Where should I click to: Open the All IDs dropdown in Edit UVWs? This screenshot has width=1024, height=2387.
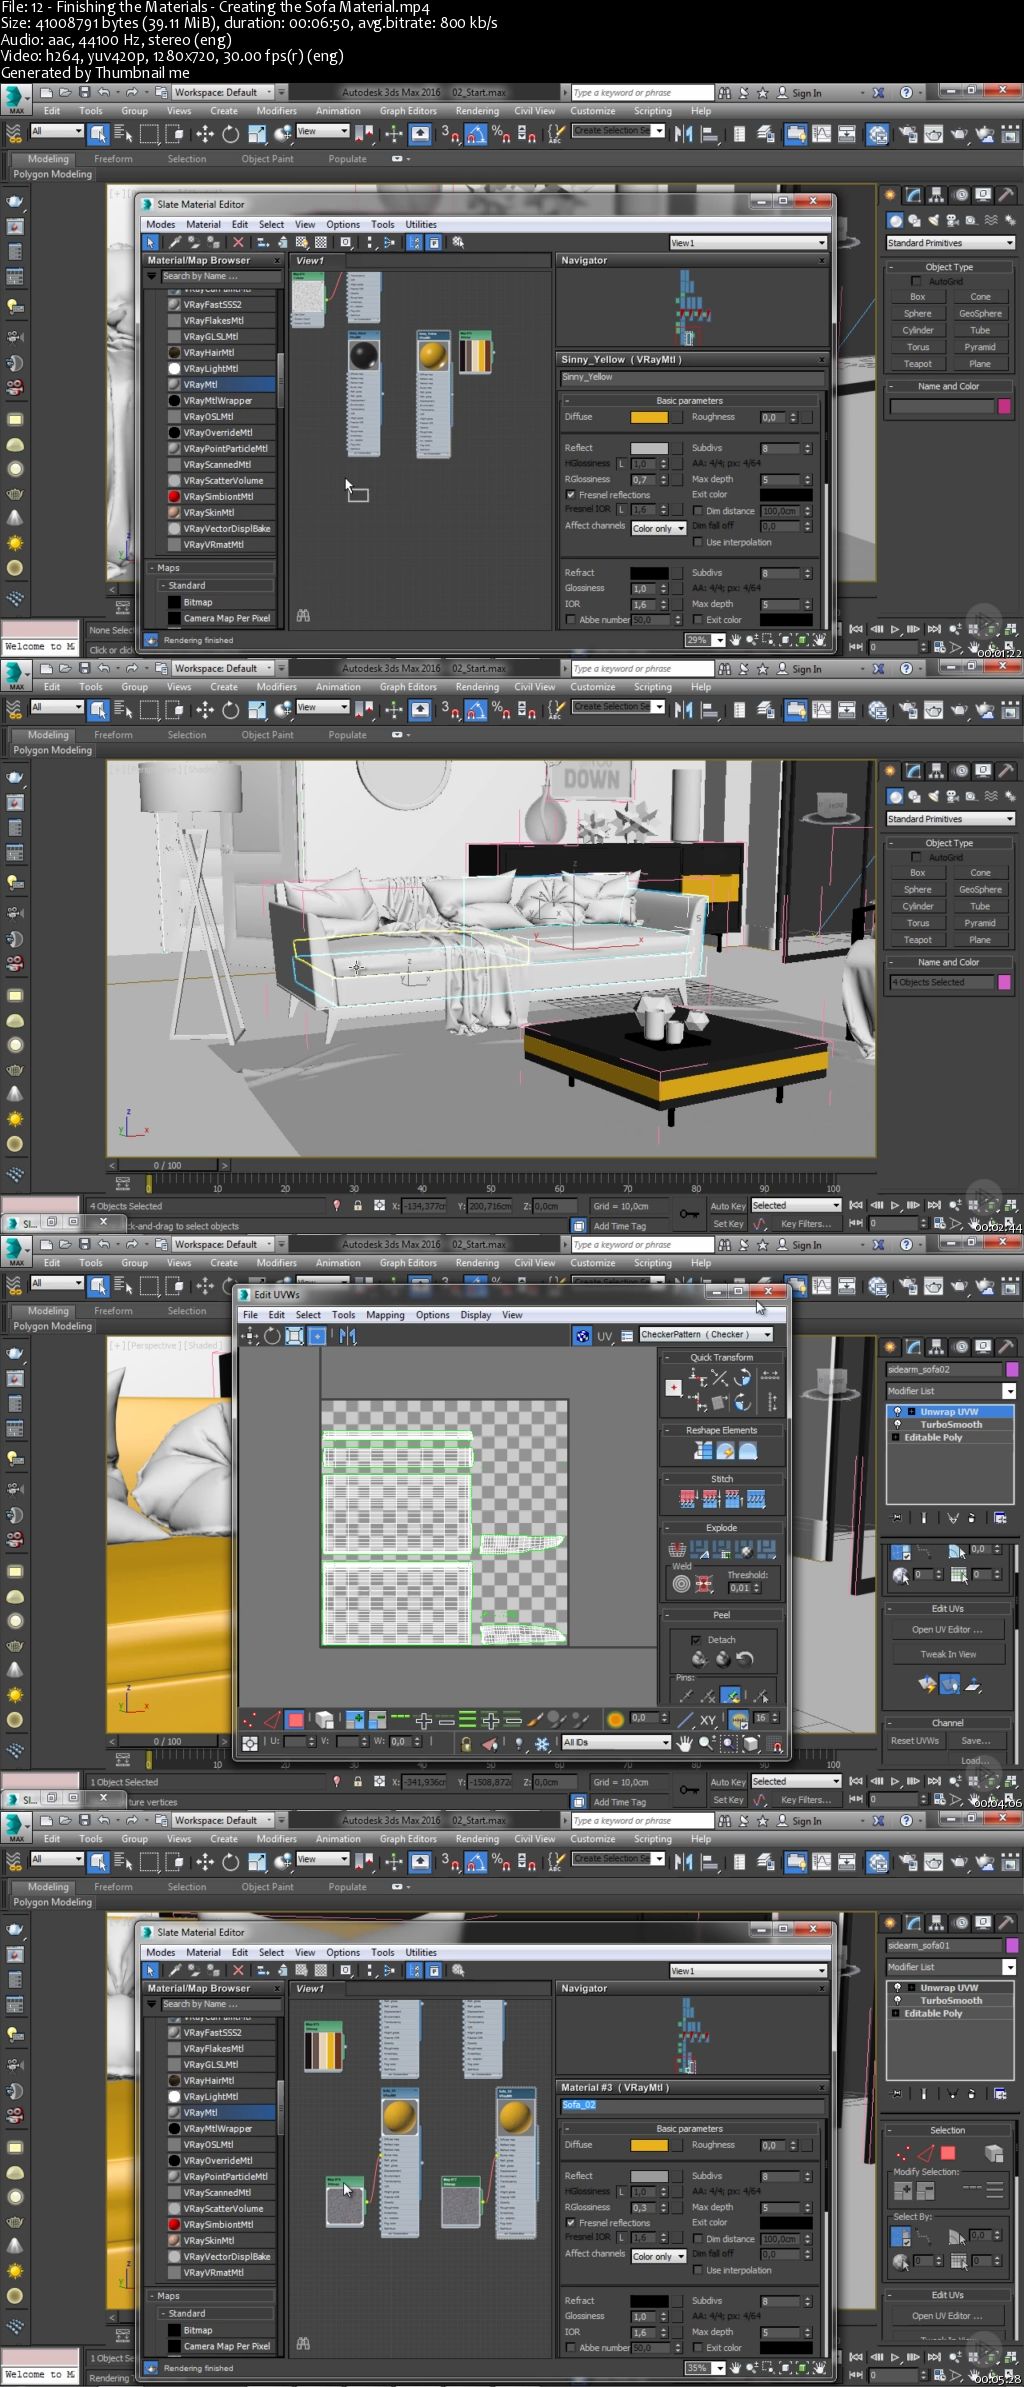coord(665,1743)
